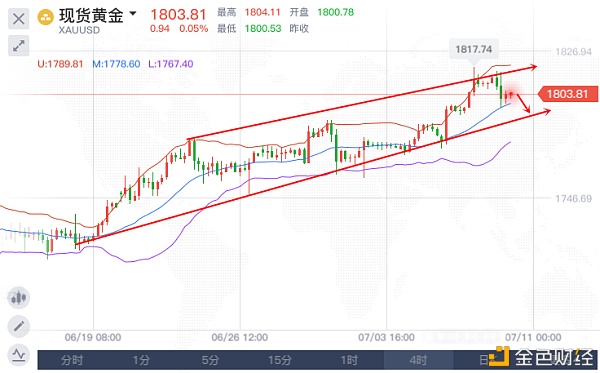Select the 4时 timeframe tab
This screenshot has width=600, height=373.
point(418,360)
